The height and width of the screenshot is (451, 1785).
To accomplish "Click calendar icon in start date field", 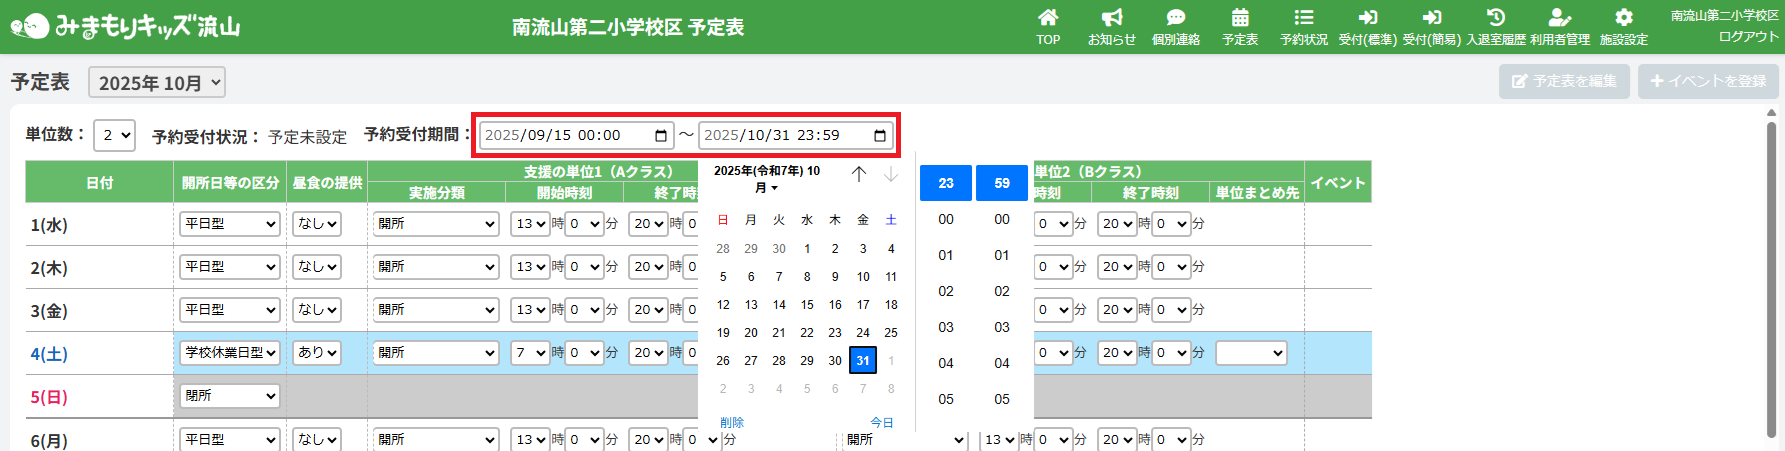I will [x=661, y=136].
